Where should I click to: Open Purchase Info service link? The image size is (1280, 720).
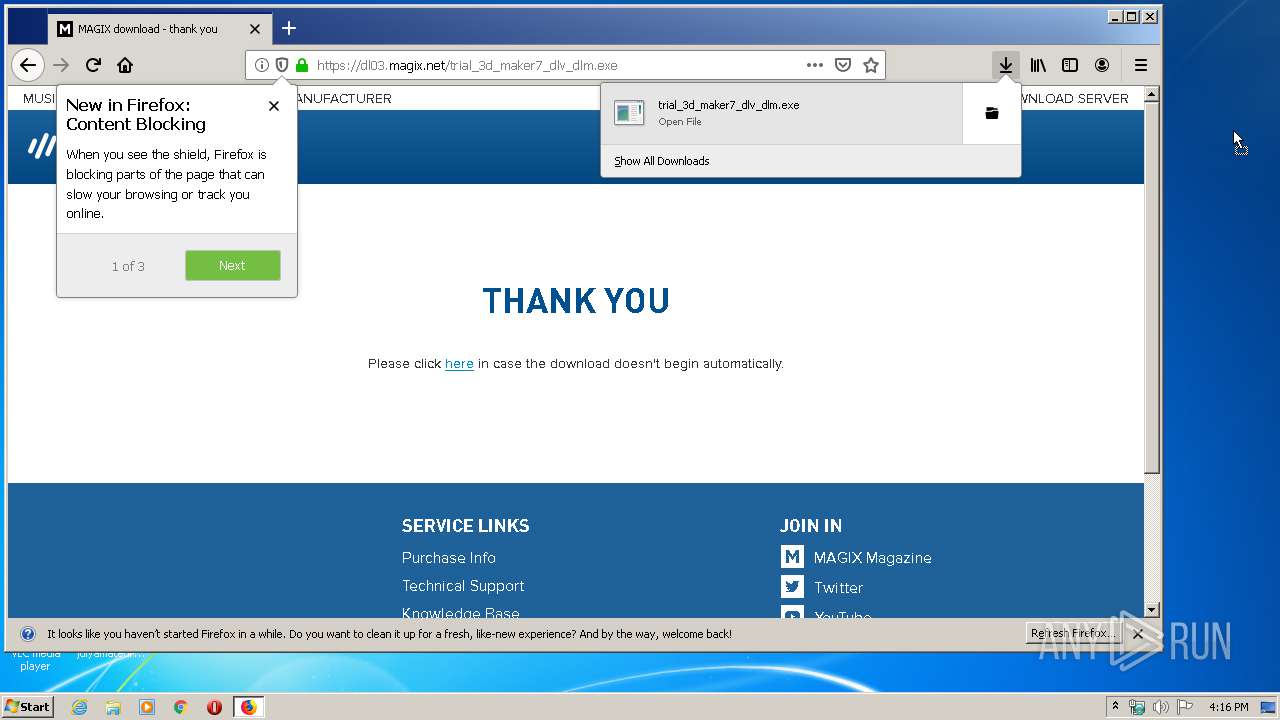point(449,558)
